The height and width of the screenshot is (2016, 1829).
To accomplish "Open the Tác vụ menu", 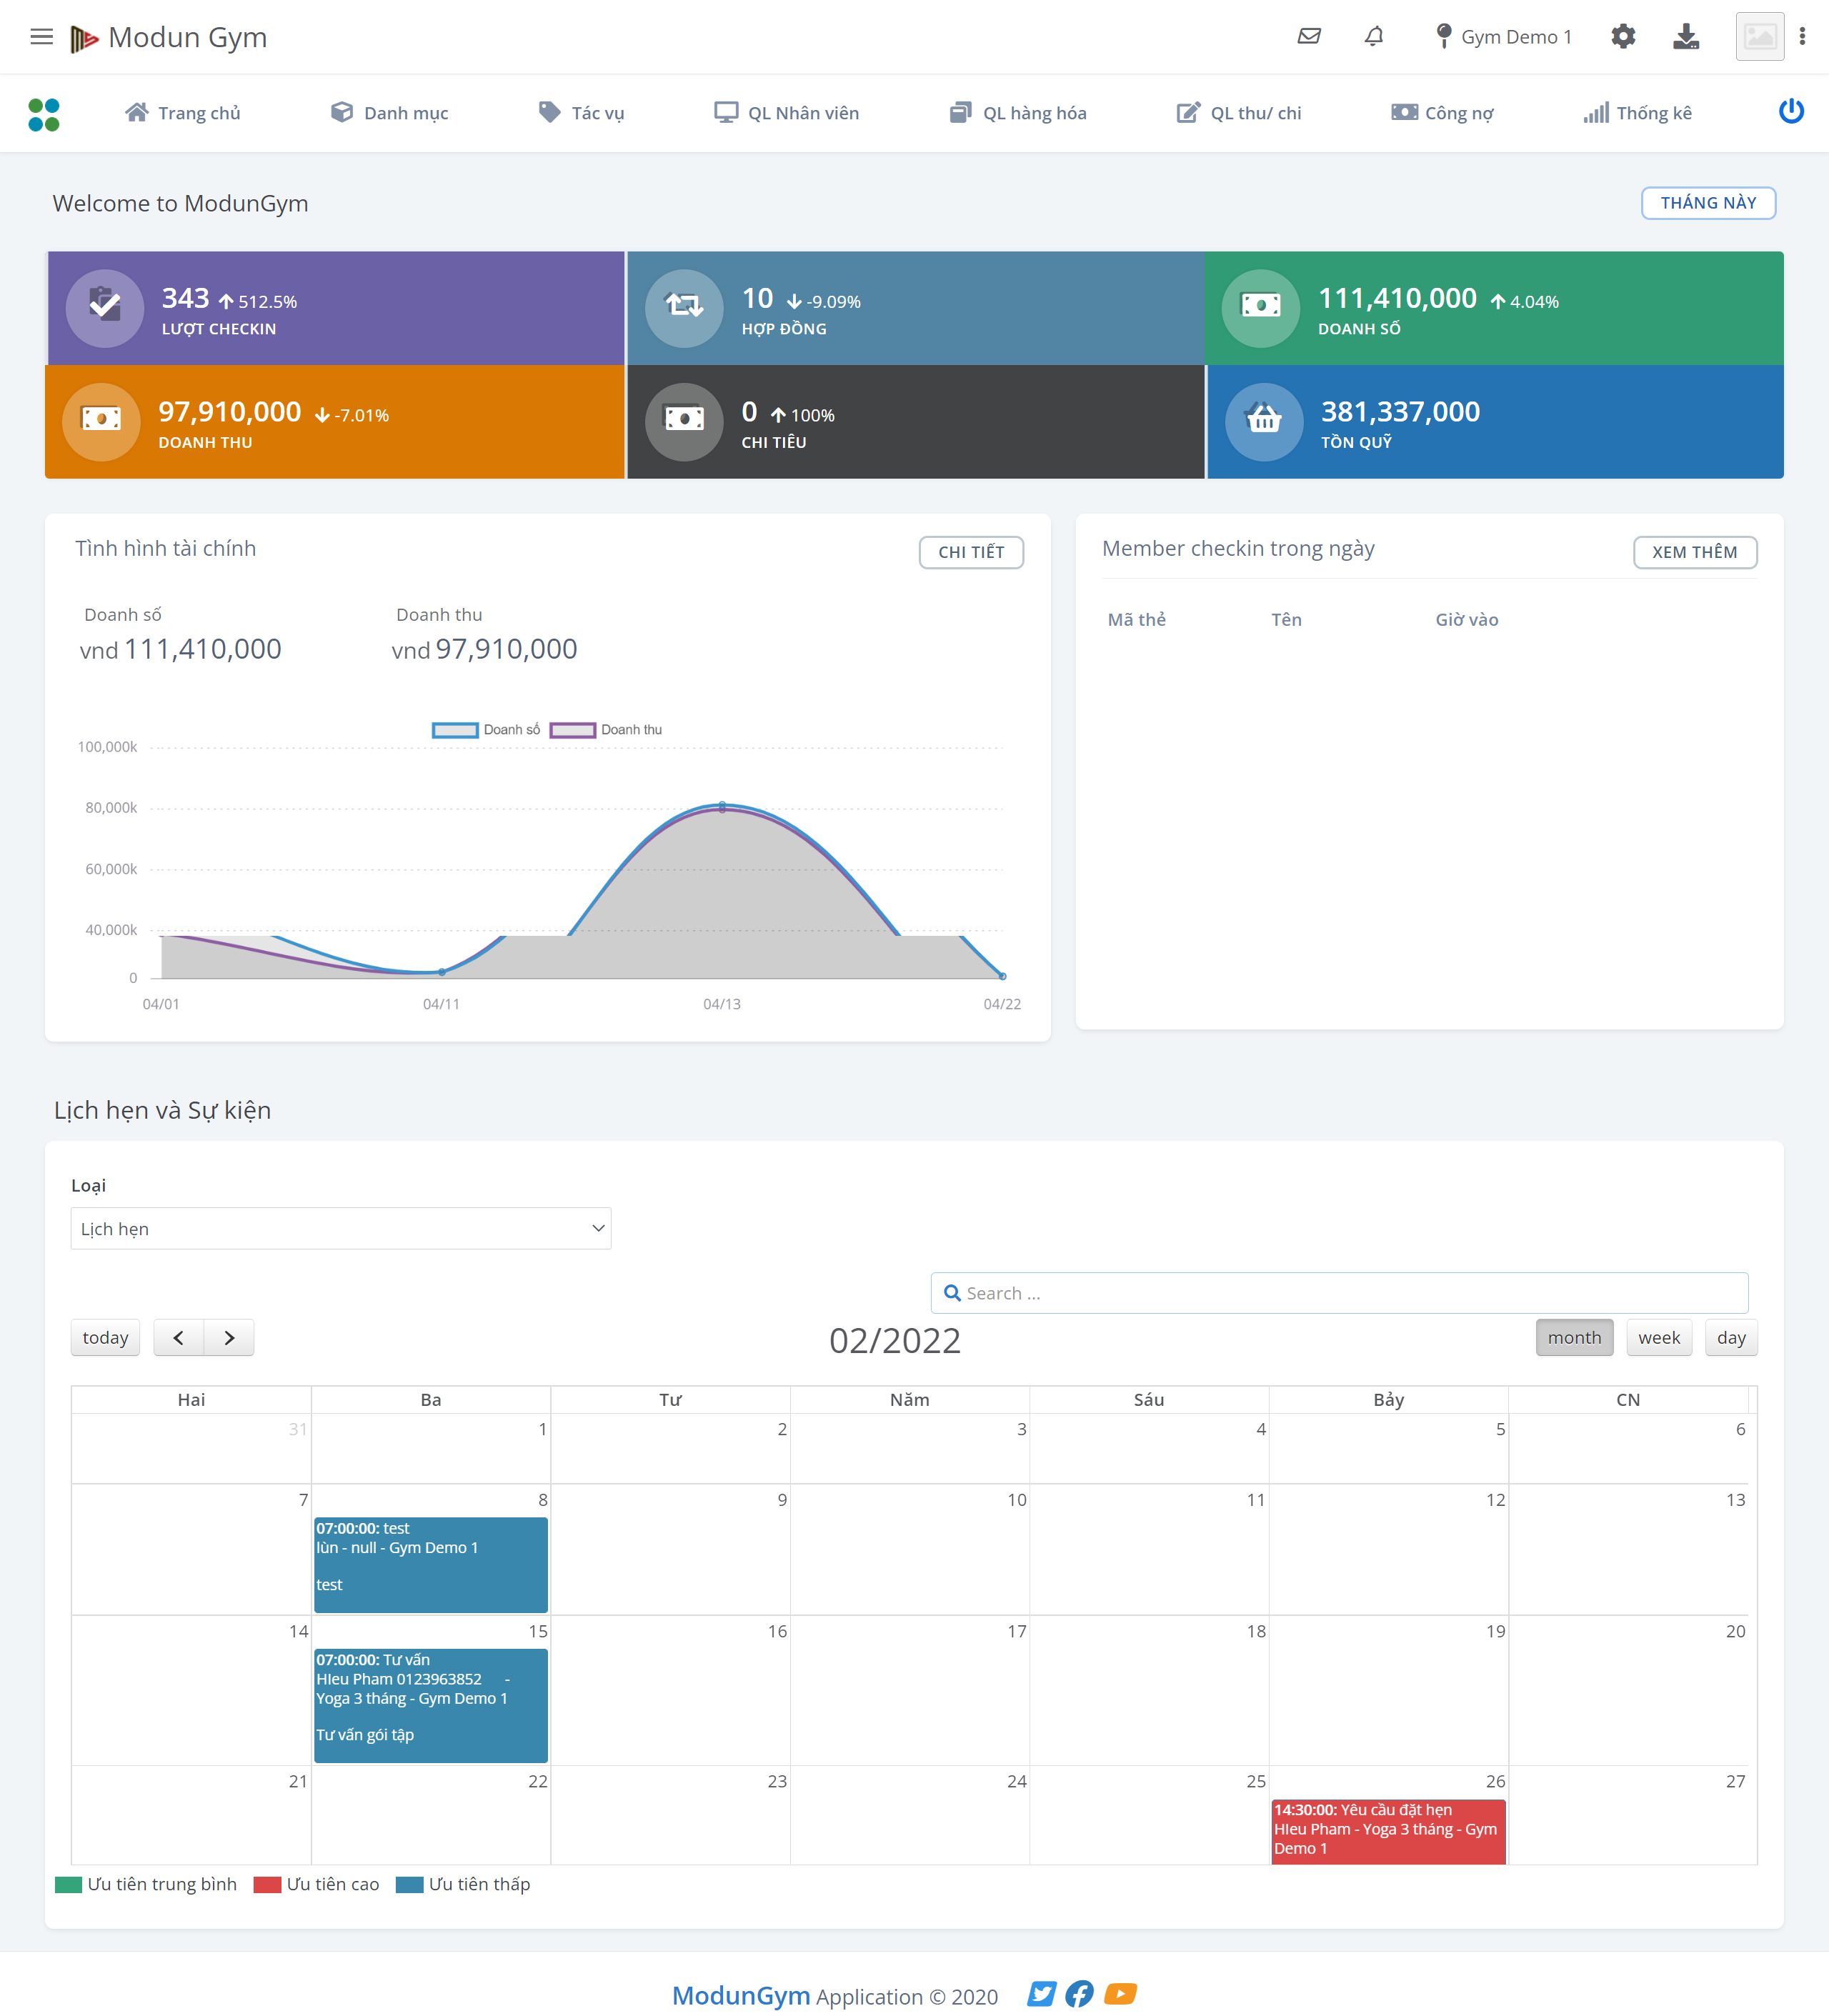I will coord(581,113).
